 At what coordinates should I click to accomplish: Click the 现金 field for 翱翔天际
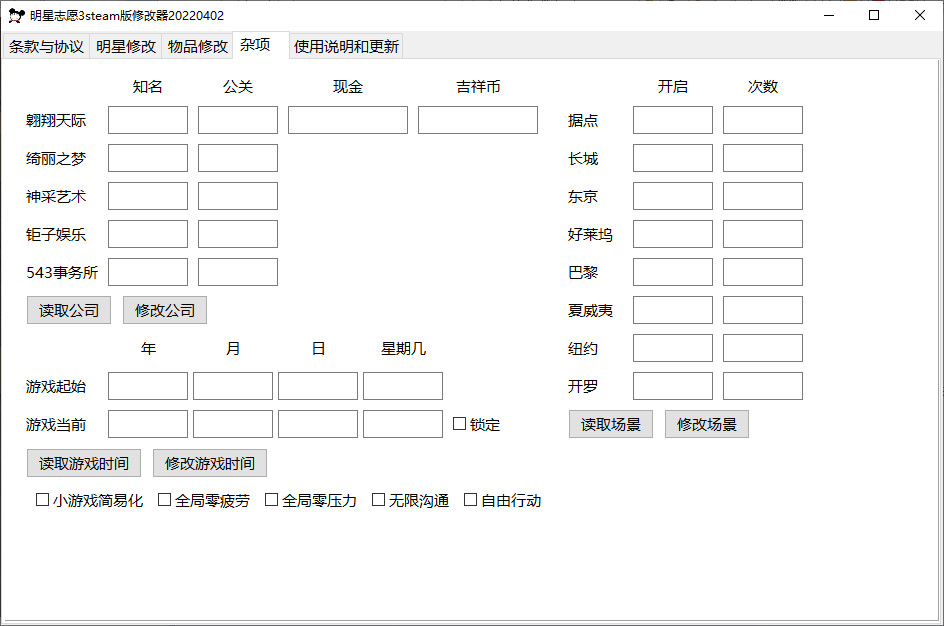click(348, 120)
